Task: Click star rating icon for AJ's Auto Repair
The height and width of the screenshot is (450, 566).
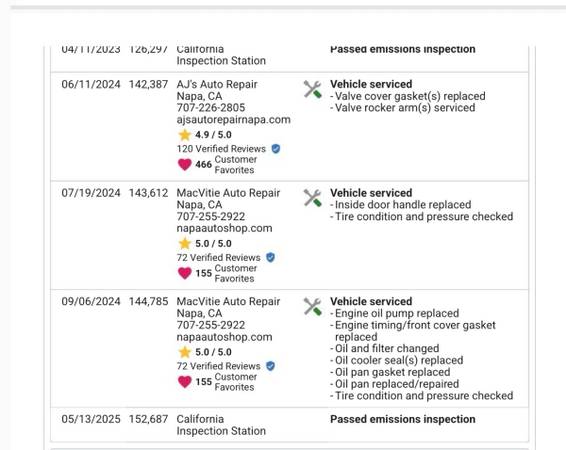Action: point(184,135)
